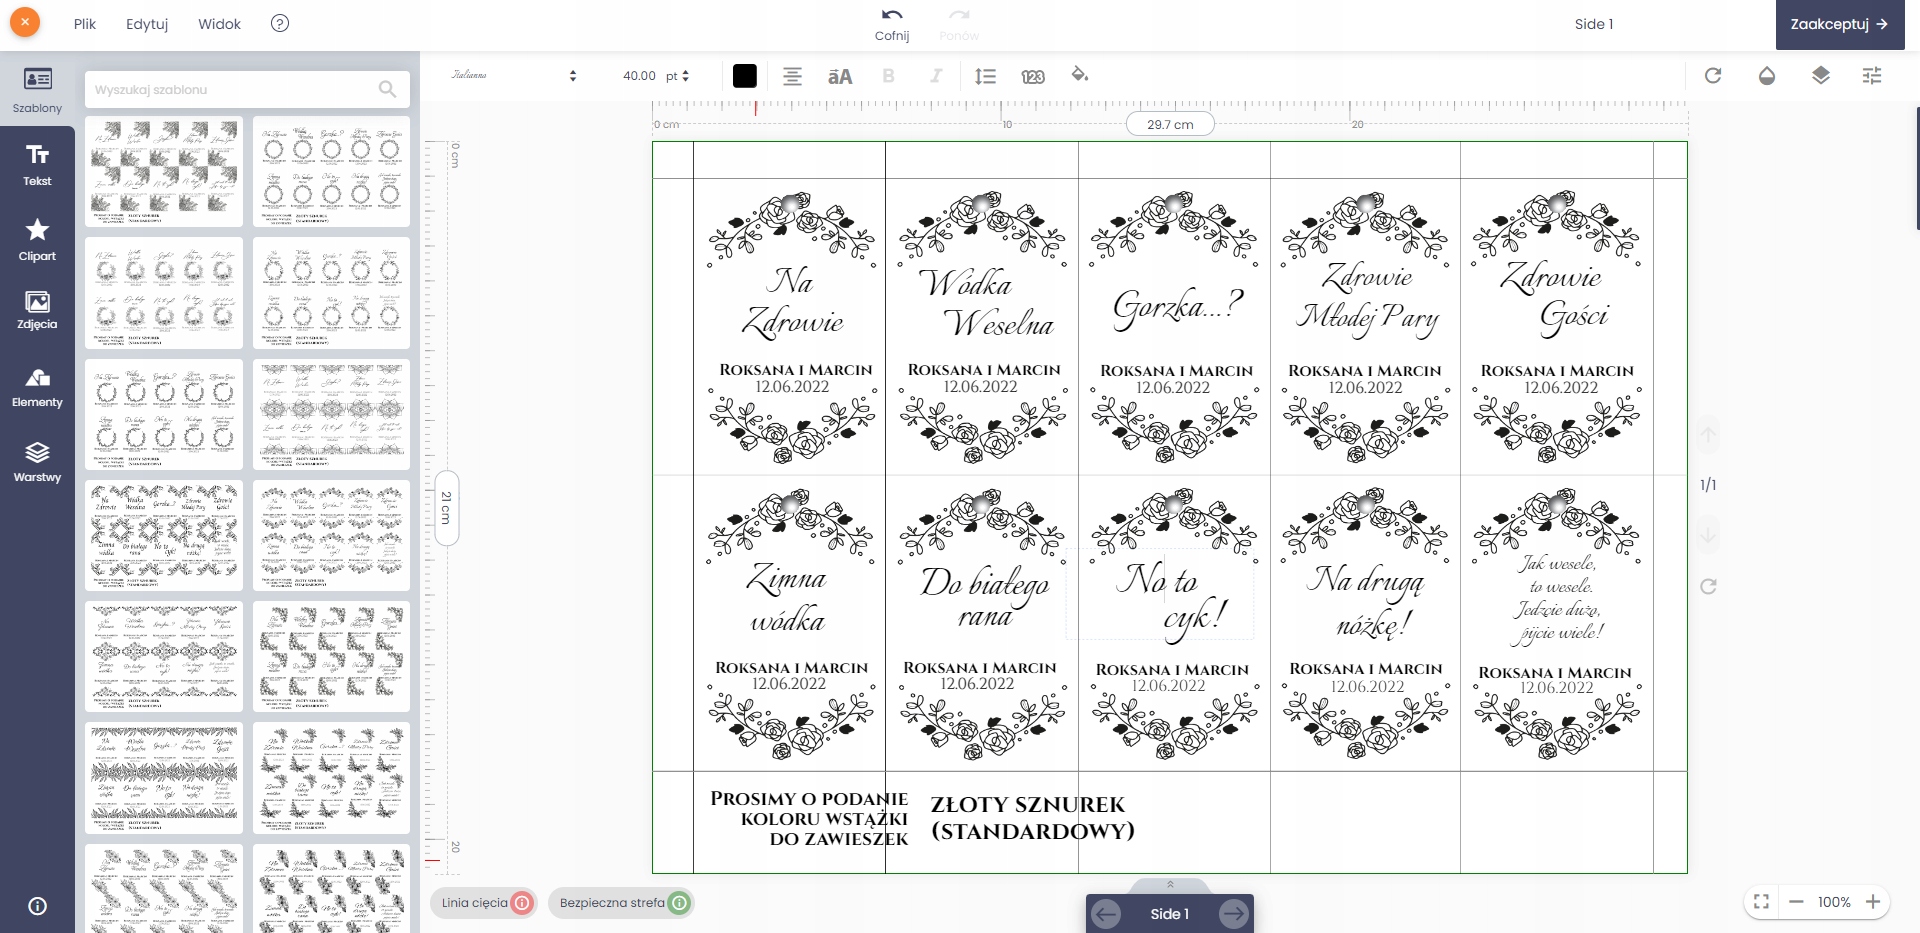The height and width of the screenshot is (933, 1920).
Task: Open the line spacing tool
Action: tap(985, 76)
